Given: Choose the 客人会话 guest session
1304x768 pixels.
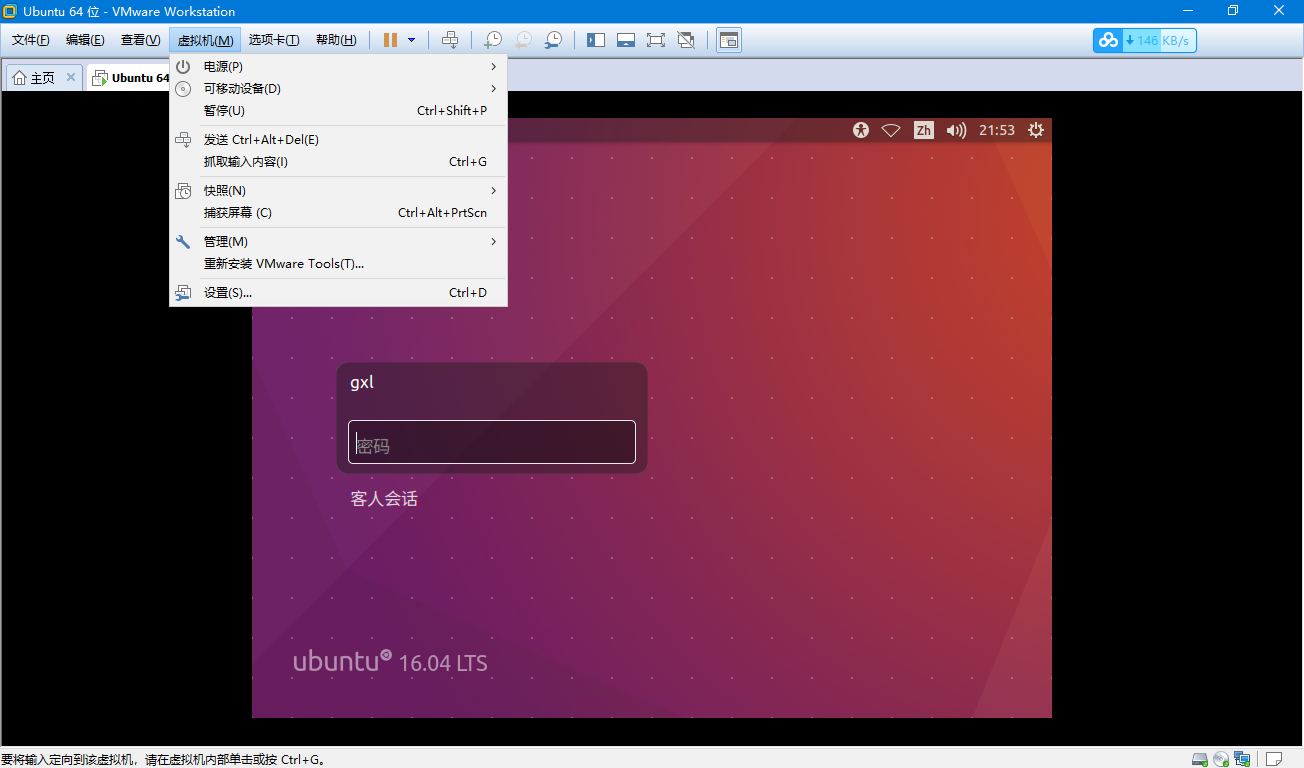Looking at the screenshot, I should coord(384,498).
